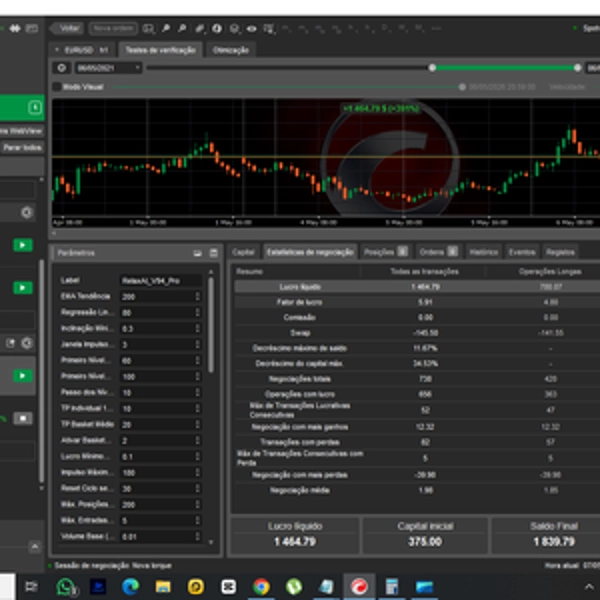Switch to the Testes de verificação tab
The image size is (600, 600).
[161, 50]
